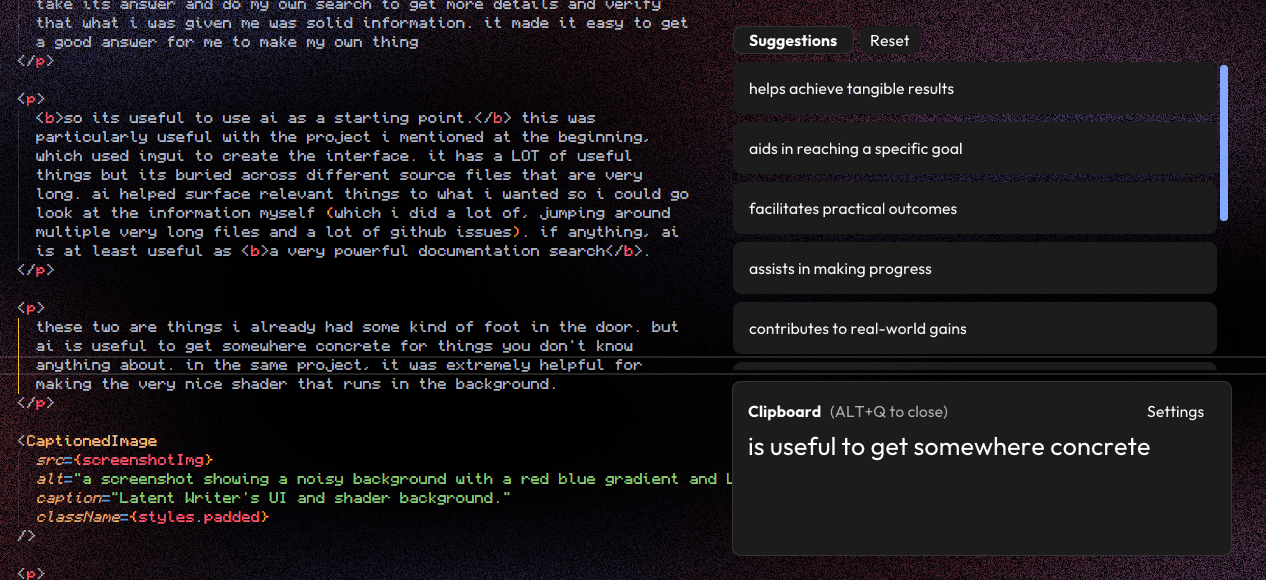Click the className={styles.padded} line
Image resolution: width=1266 pixels, height=580 pixels.
point(153,517)
